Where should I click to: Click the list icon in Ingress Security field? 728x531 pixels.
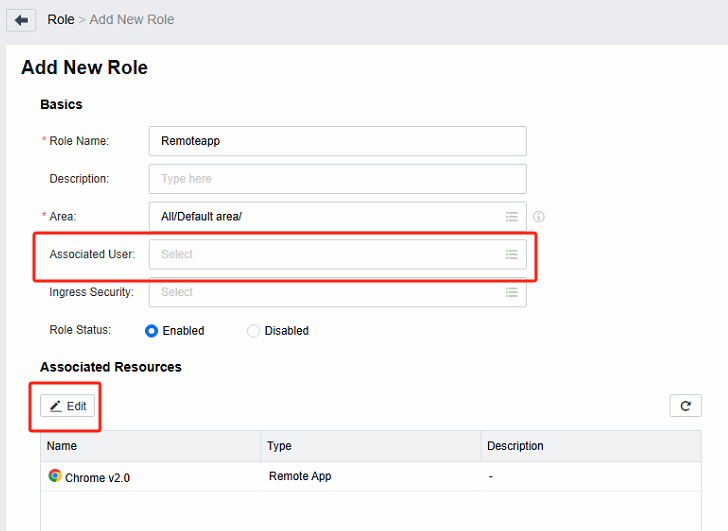(511, 292)
